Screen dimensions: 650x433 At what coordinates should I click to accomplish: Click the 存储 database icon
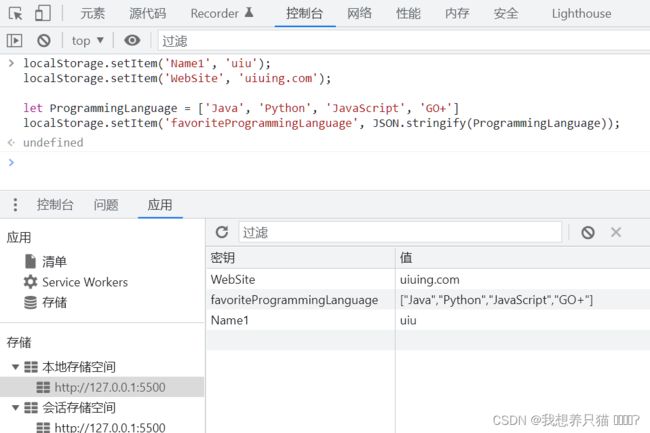click(x=30, y=302)
